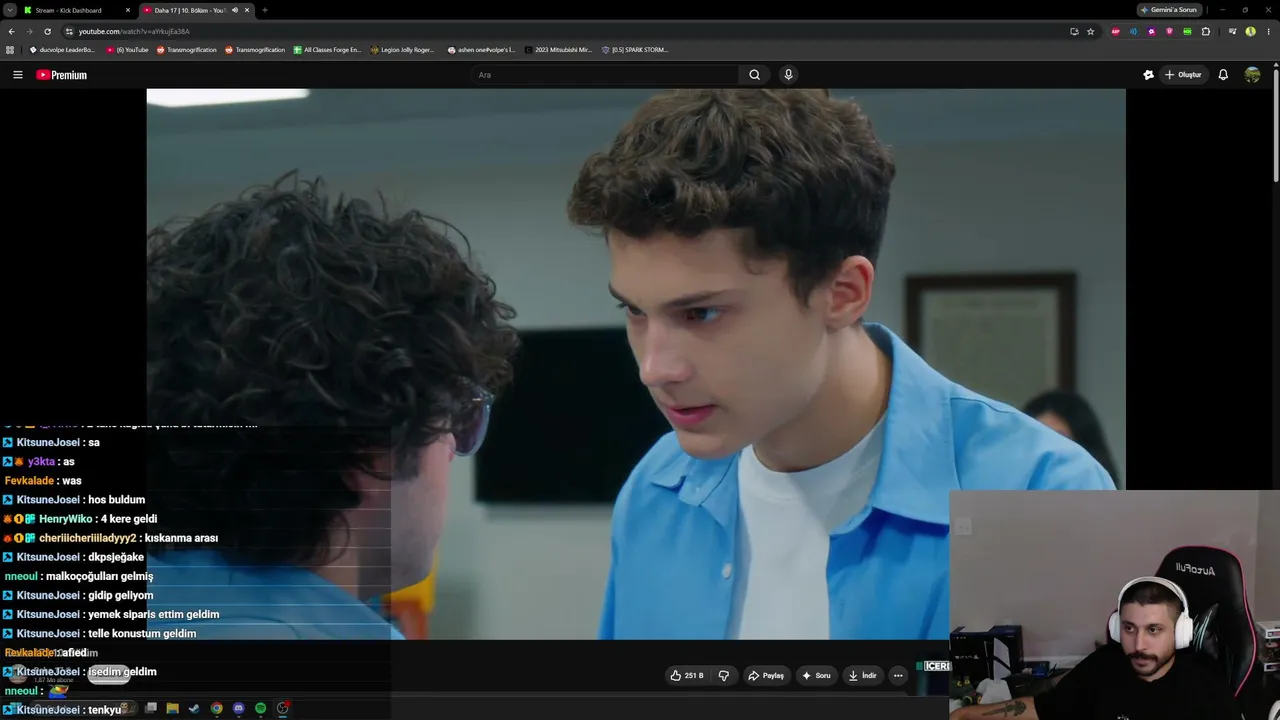
Task: Expand the tab search dropdown arrow
Action: [9, 10]
